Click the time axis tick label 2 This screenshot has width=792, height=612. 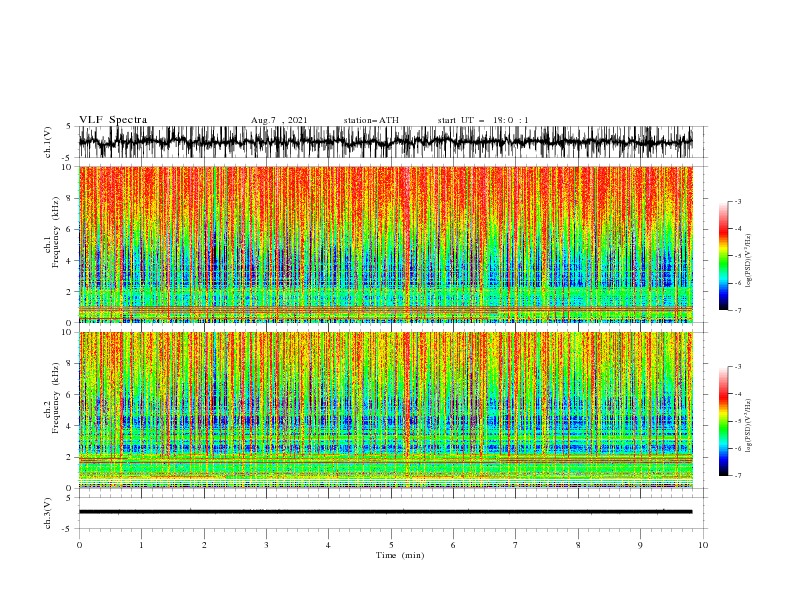(x=204, y=545)
